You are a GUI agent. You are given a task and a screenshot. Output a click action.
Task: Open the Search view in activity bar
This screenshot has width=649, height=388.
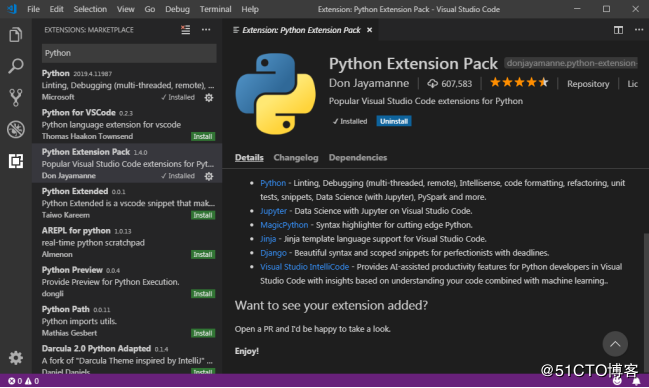(x=15, y=66)
